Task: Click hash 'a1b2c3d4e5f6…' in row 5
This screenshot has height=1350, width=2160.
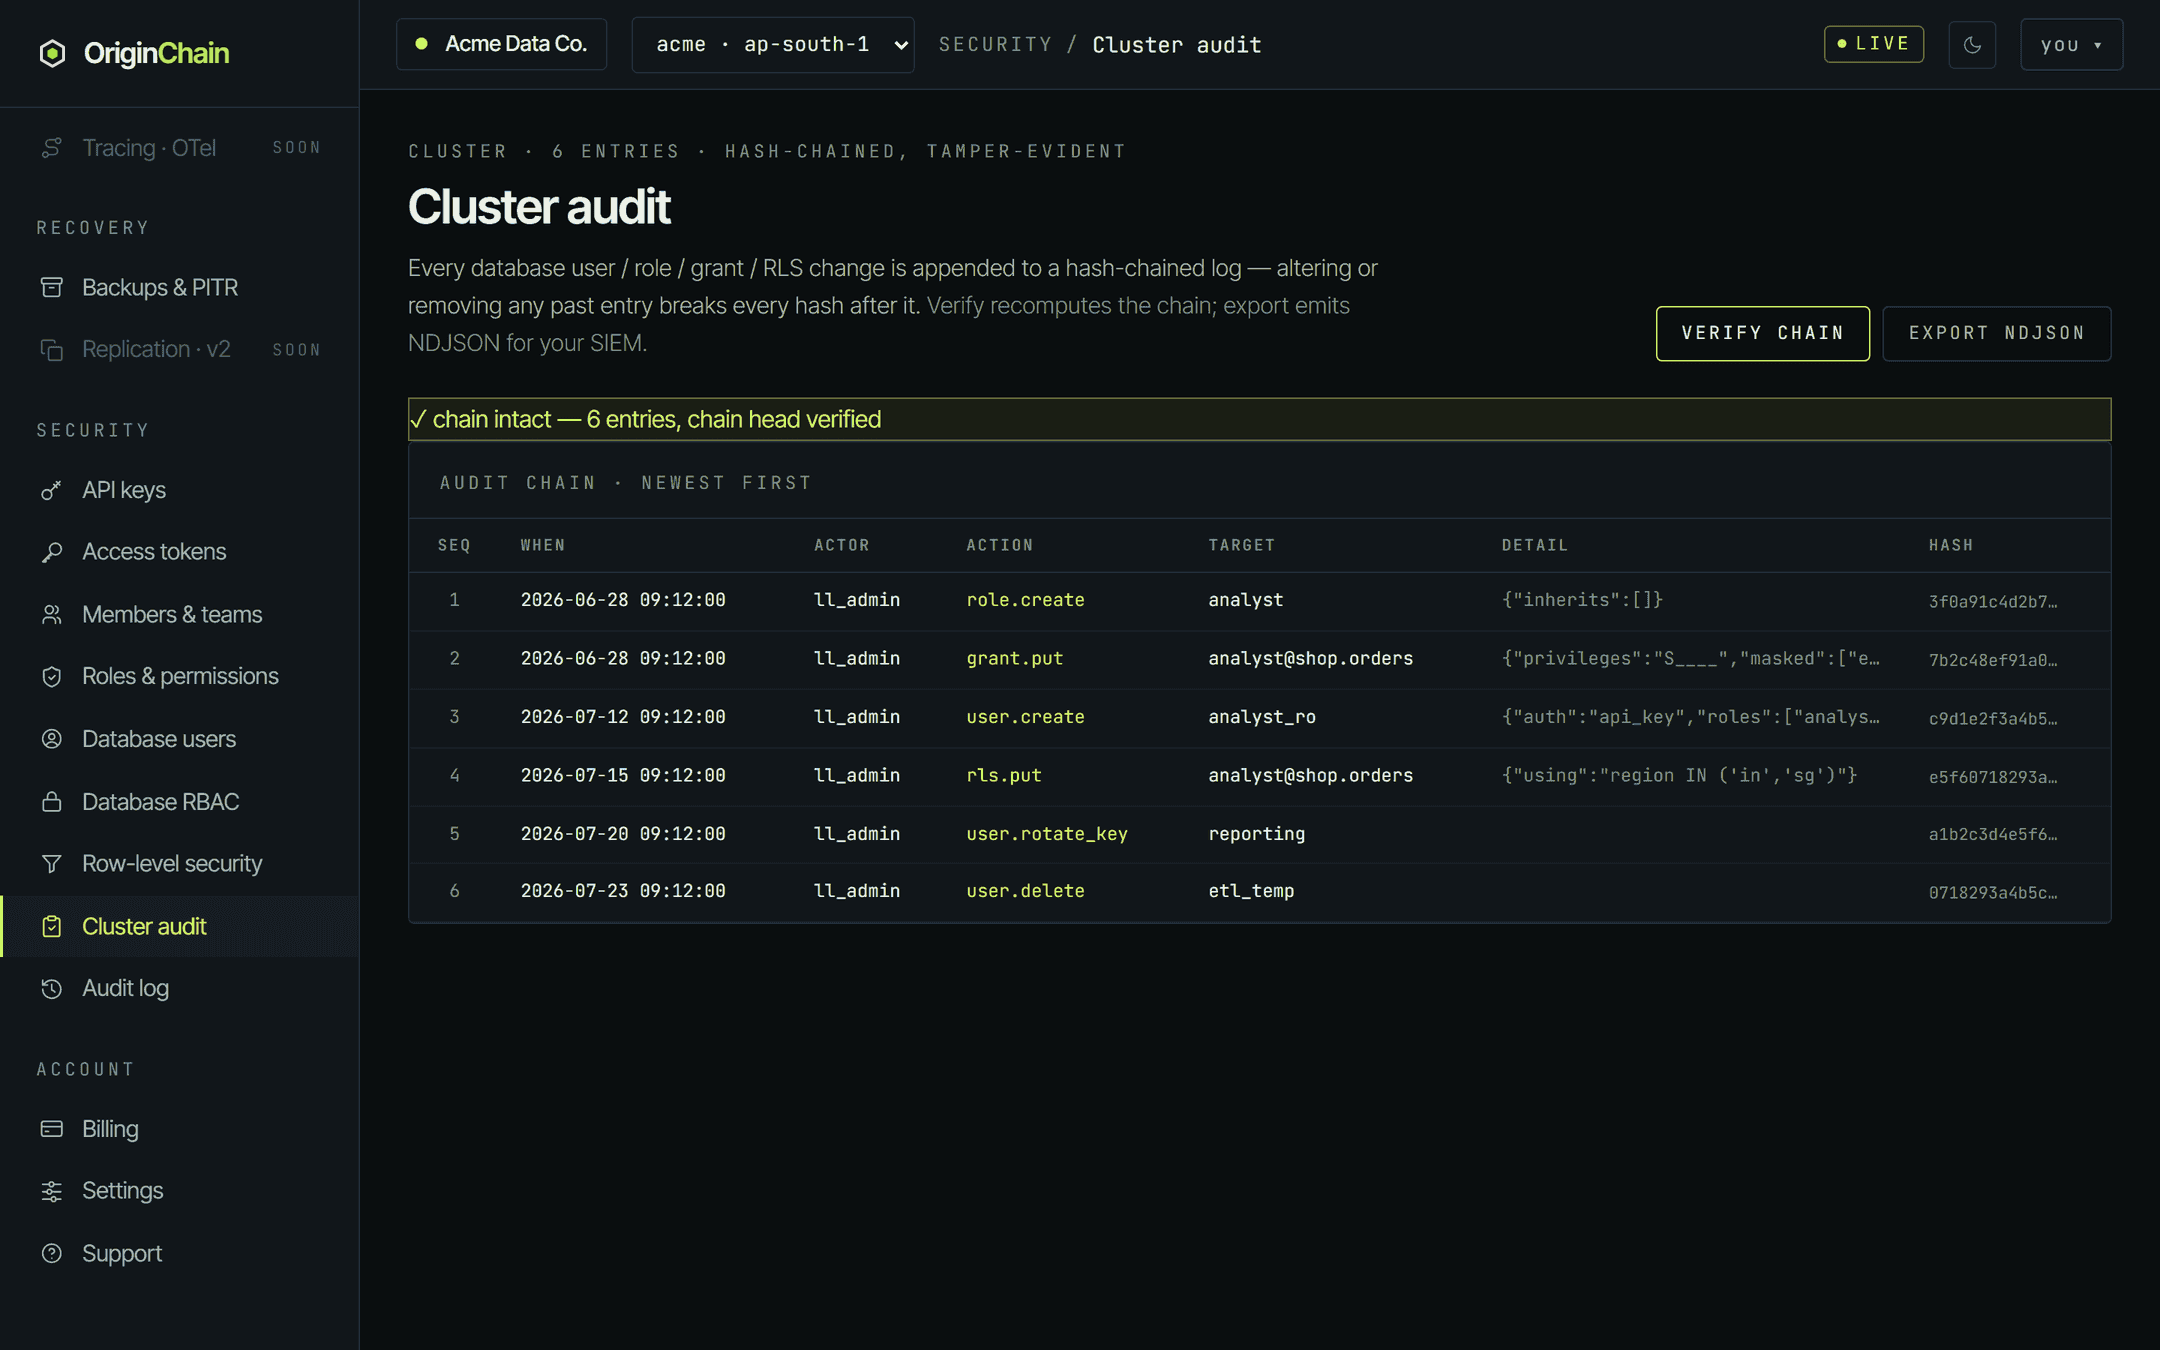Action: click(1993, 834)
